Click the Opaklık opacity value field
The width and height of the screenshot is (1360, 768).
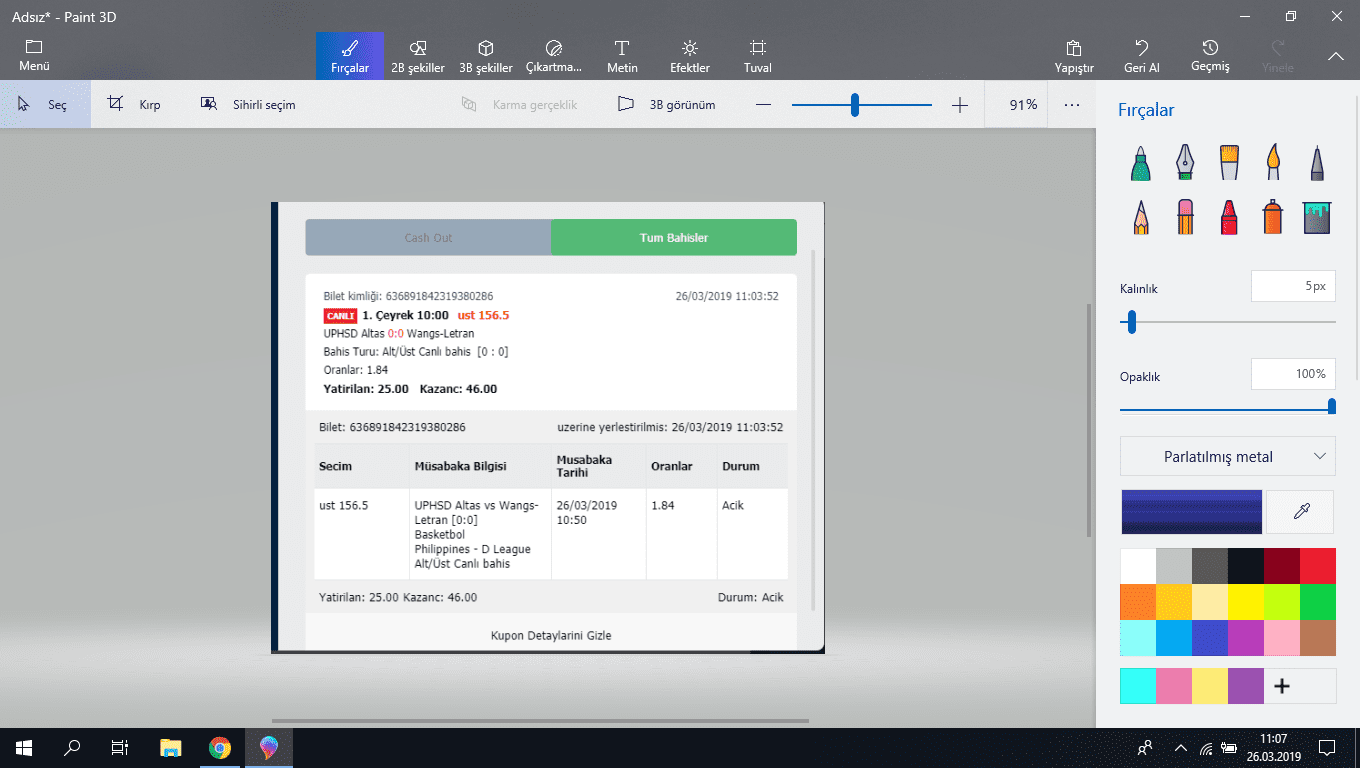tap(1293, 374)
